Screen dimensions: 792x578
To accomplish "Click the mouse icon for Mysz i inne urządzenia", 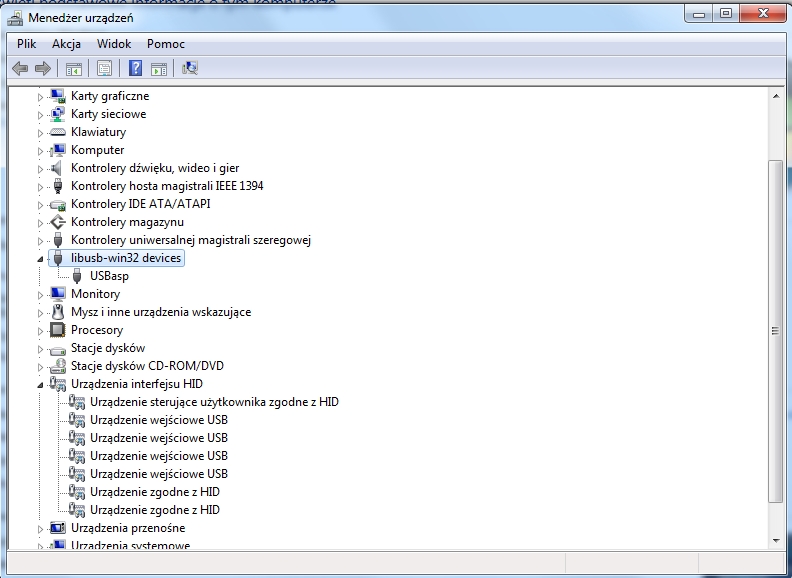I will pyautogui.click(x=58, y=312).
